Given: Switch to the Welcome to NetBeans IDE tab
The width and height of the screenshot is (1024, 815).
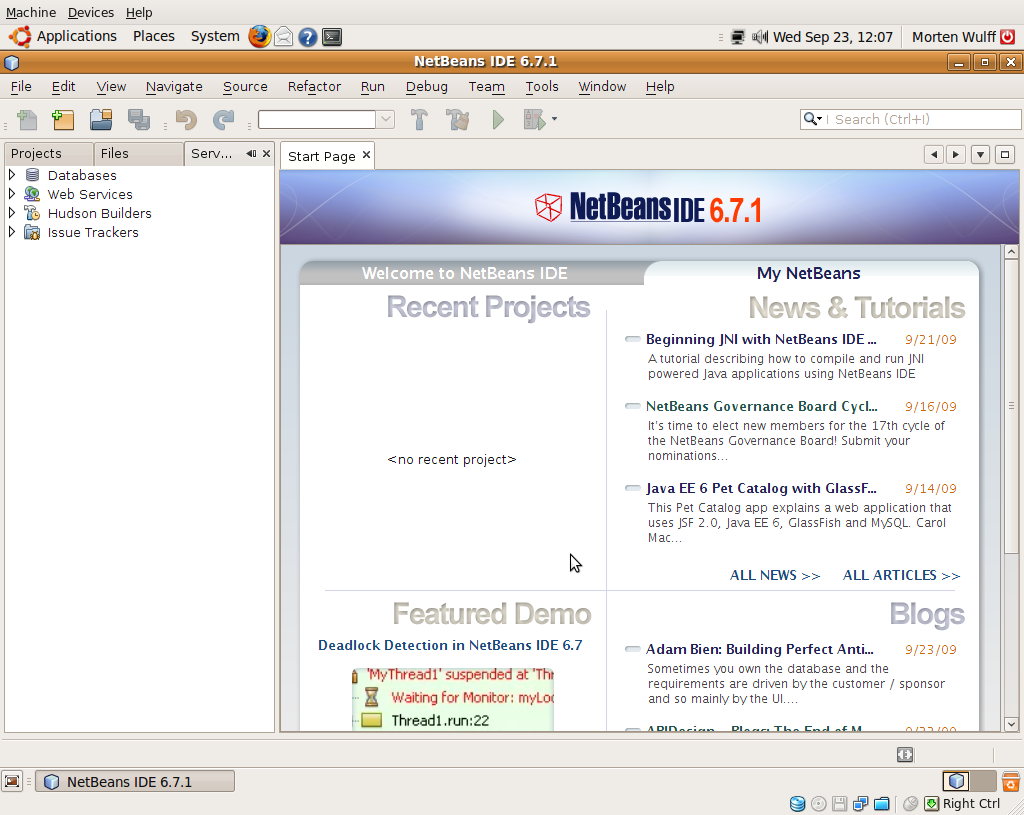Looking at the screenshot, I should pos(464,273).
